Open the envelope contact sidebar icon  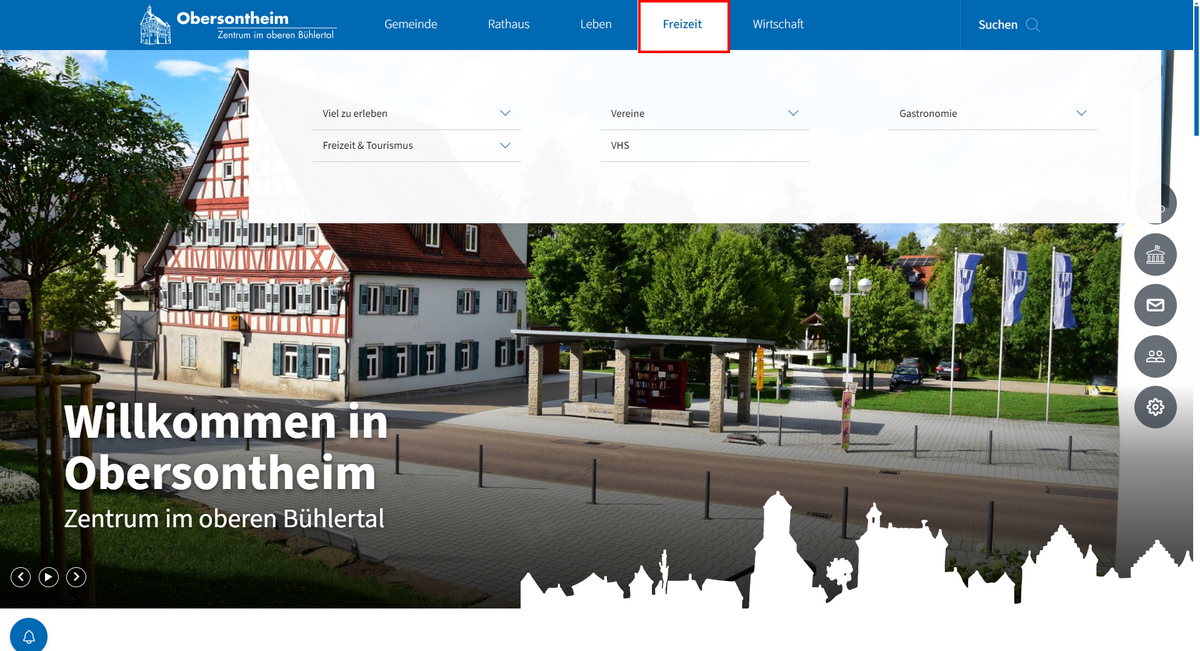tap(1155, 305)
